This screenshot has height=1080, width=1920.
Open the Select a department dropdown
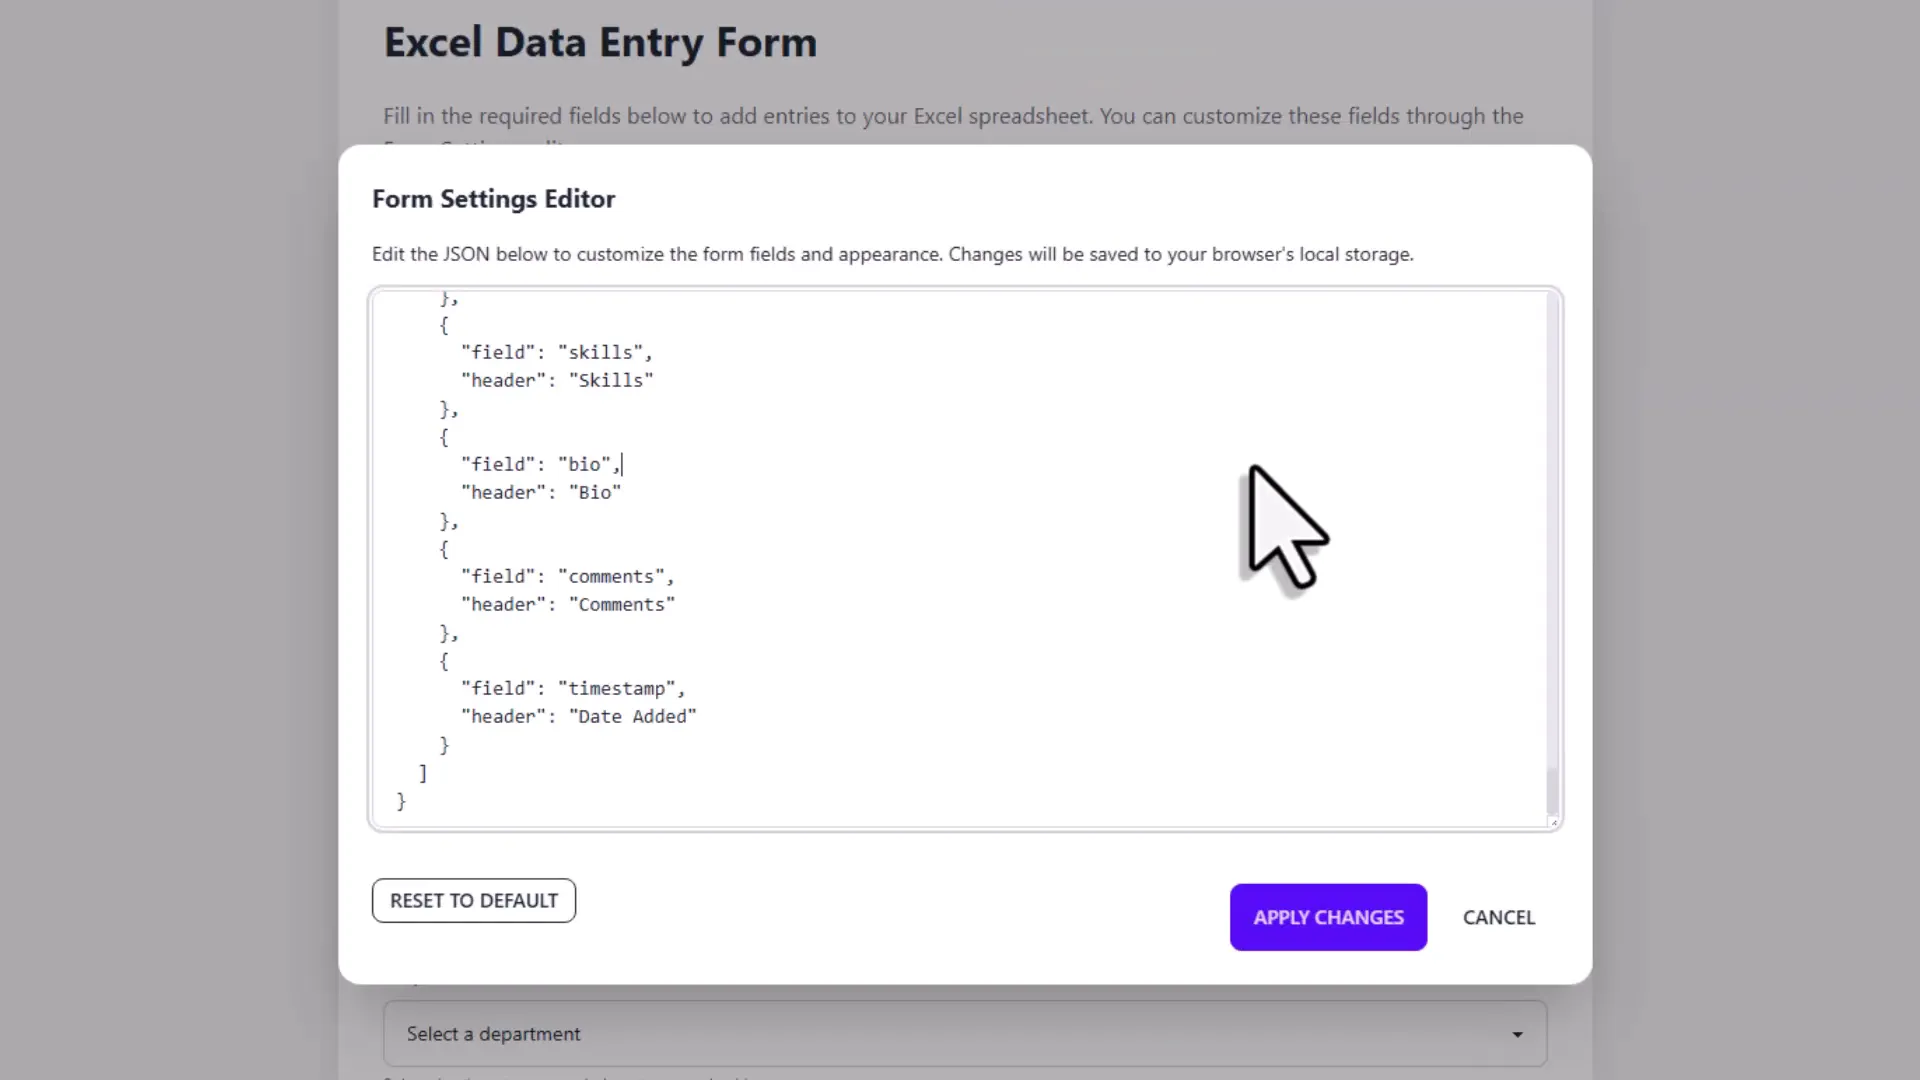click(x=960, y=1033)
